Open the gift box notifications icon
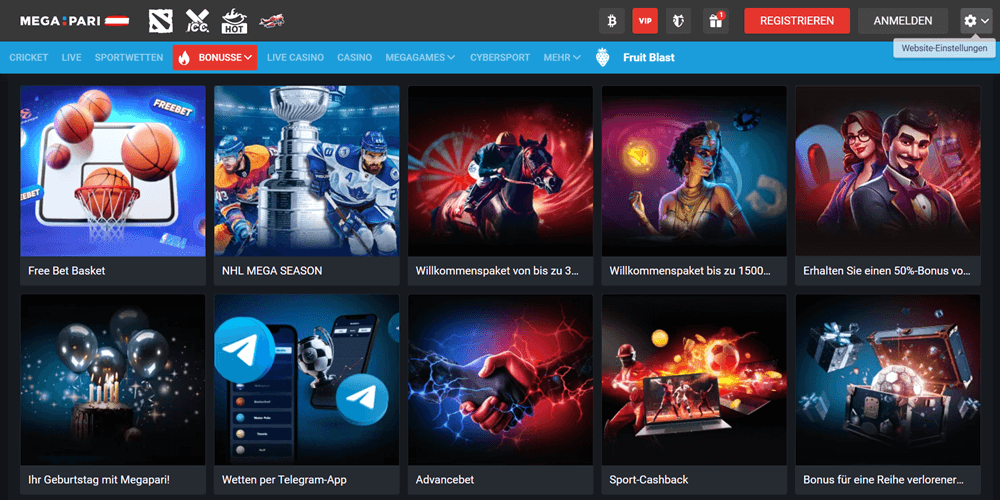This screenshot has height=500, width=1000. click(x=716, y=21)
